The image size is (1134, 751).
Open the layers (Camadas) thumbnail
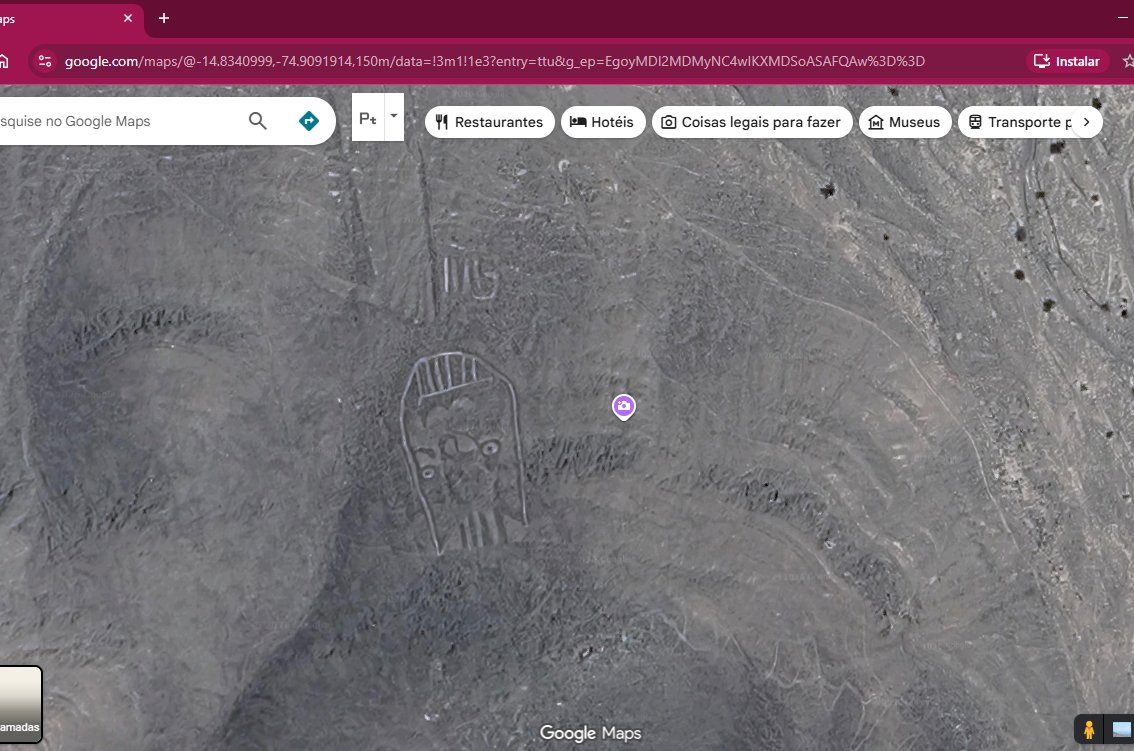tap(20, 704)
